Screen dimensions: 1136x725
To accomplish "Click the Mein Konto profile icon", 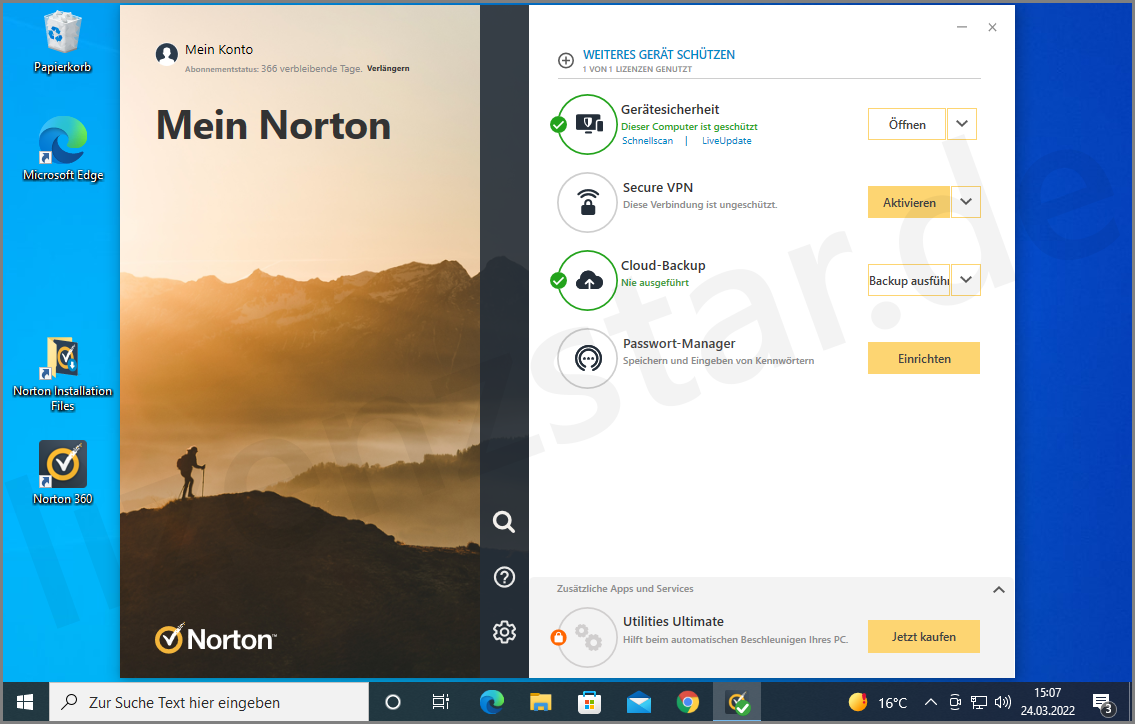I will 166,53.
